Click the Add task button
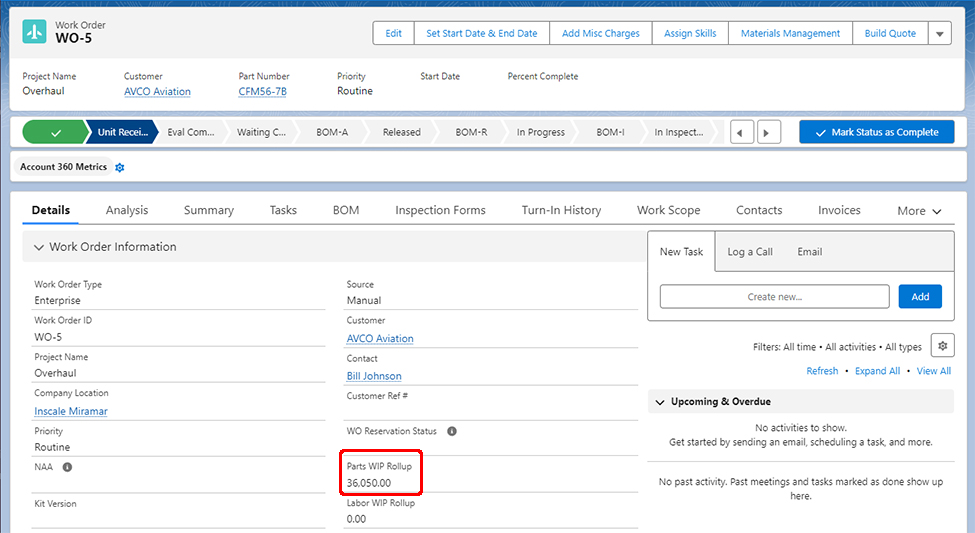The height and width of the screenshot is (533, 975). coord(920,297)
